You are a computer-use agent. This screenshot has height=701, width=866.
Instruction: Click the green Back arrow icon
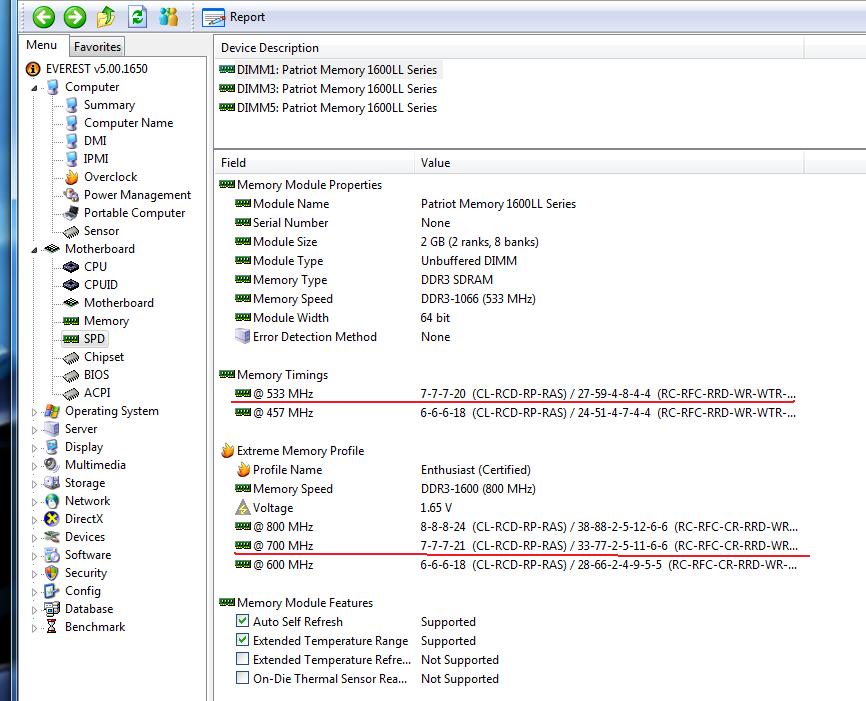click(44, 17)
